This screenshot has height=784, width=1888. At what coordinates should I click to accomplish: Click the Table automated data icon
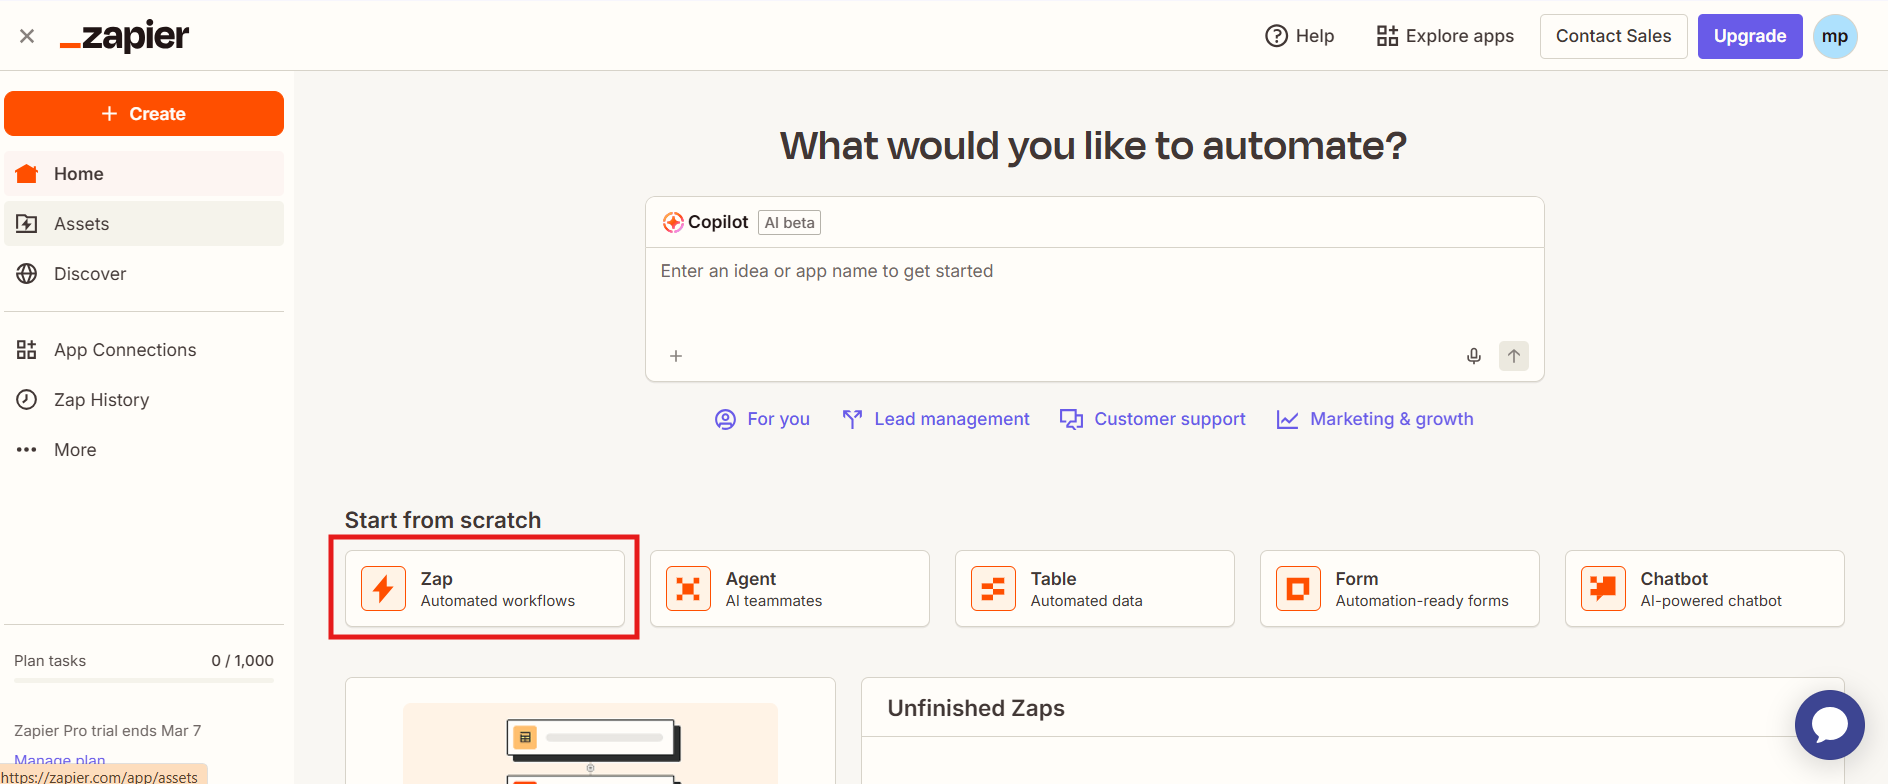point(993,589)
